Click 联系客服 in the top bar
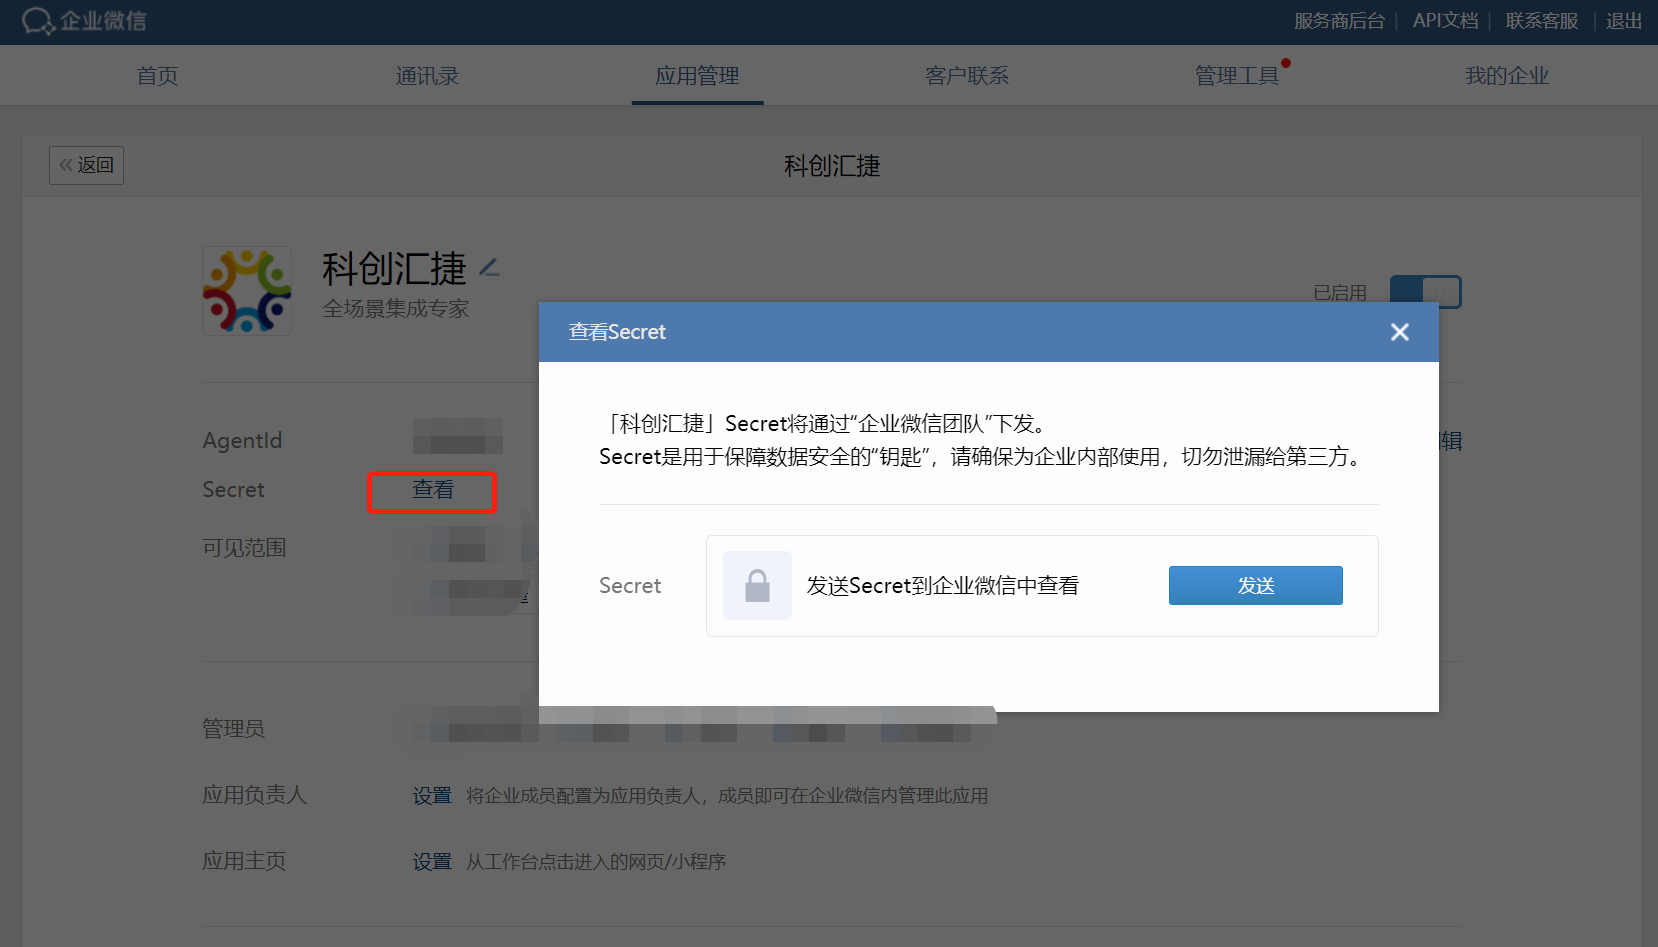The width and height of the screenshot is (1658, 947). click(x=1541, y=21)
